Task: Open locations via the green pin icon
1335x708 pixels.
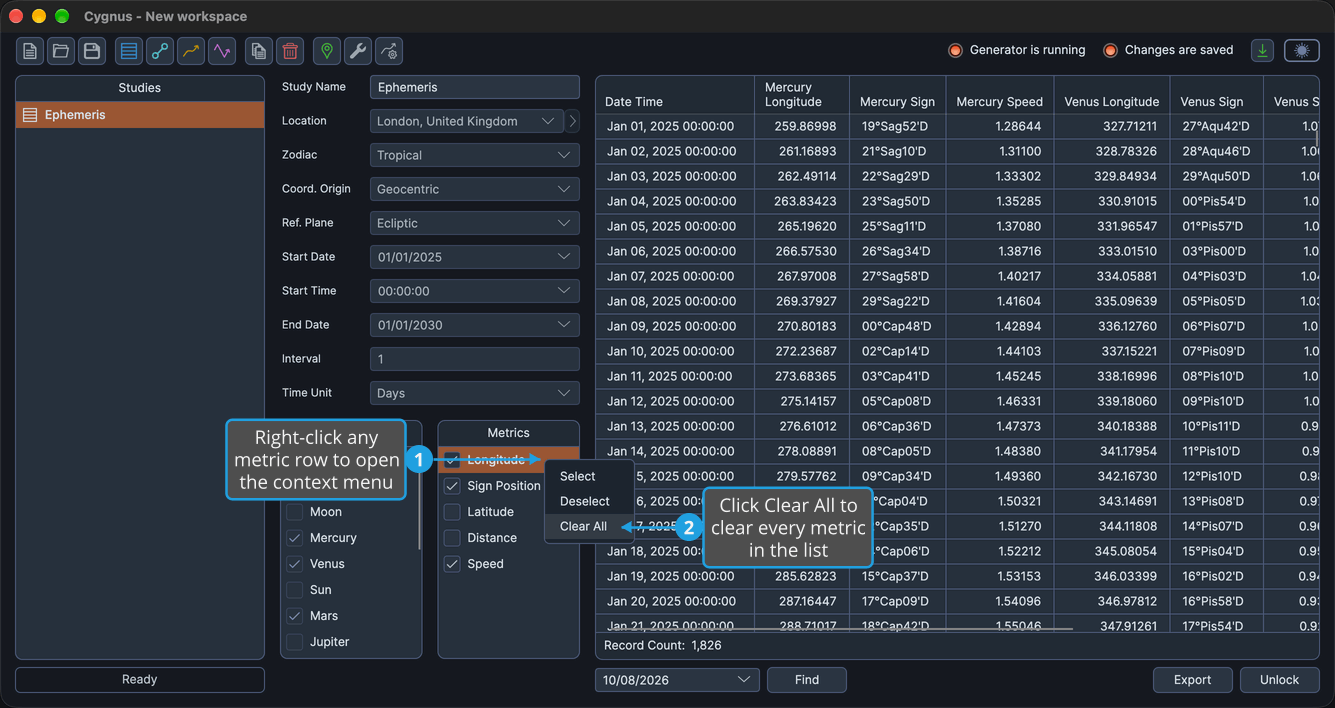Action: pos(327,51)
